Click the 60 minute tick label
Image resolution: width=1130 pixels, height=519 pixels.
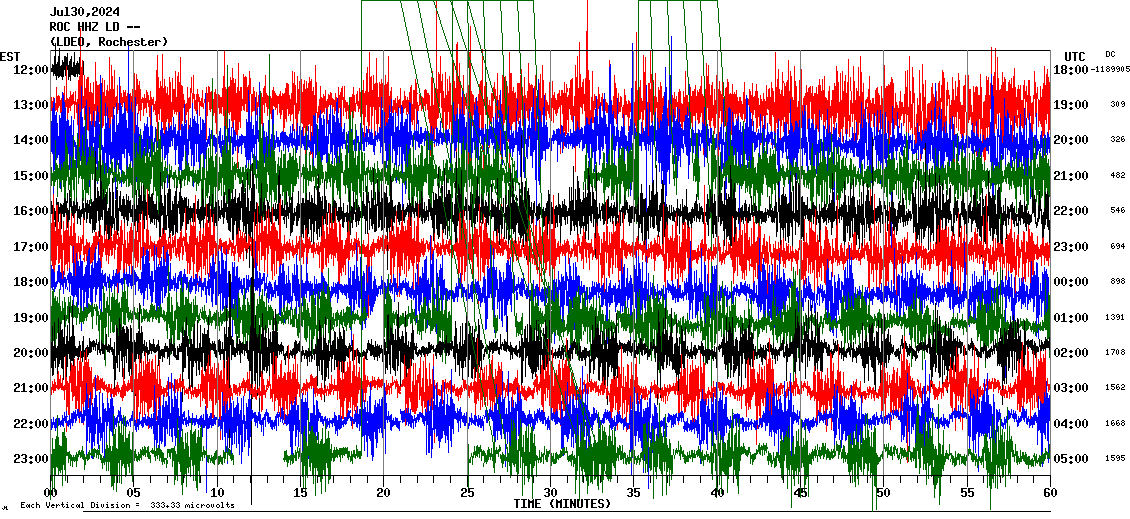click(x=1050, y=493)
